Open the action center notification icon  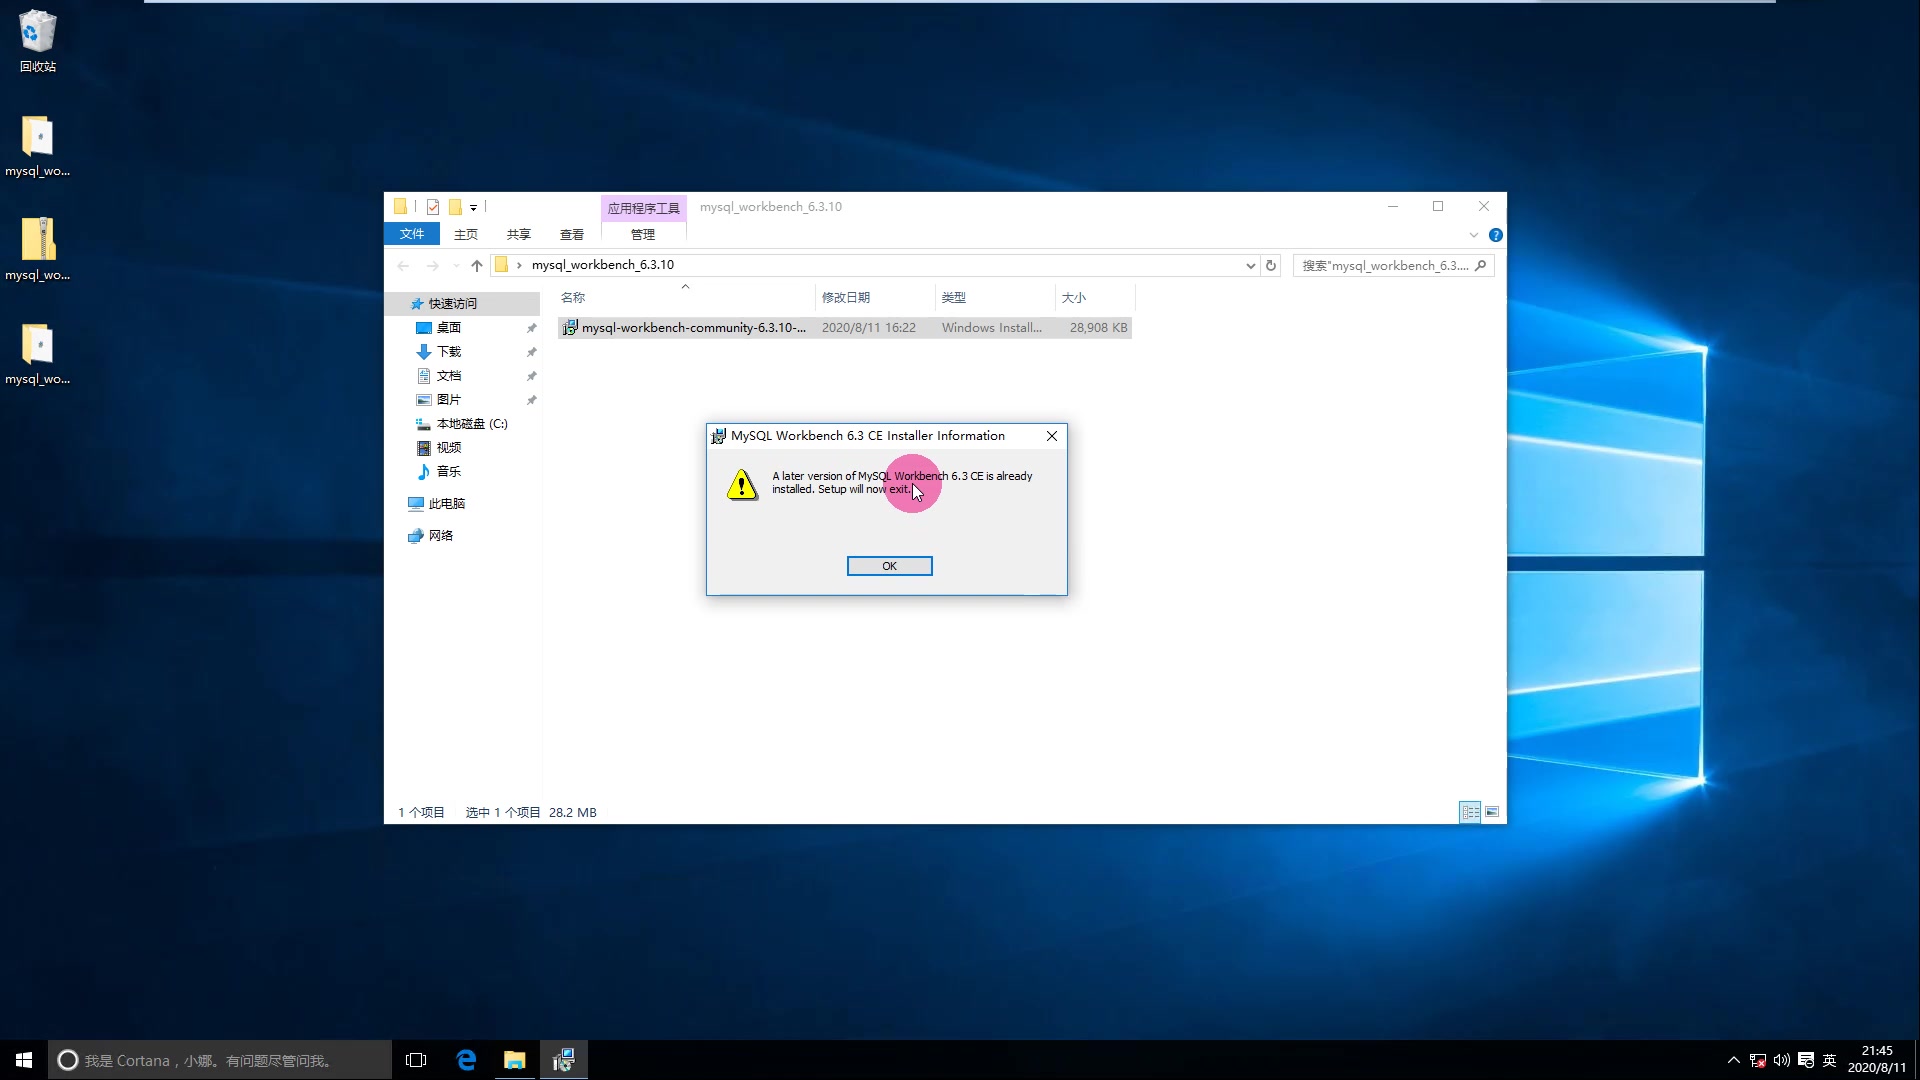[x=1806, y=1060]
